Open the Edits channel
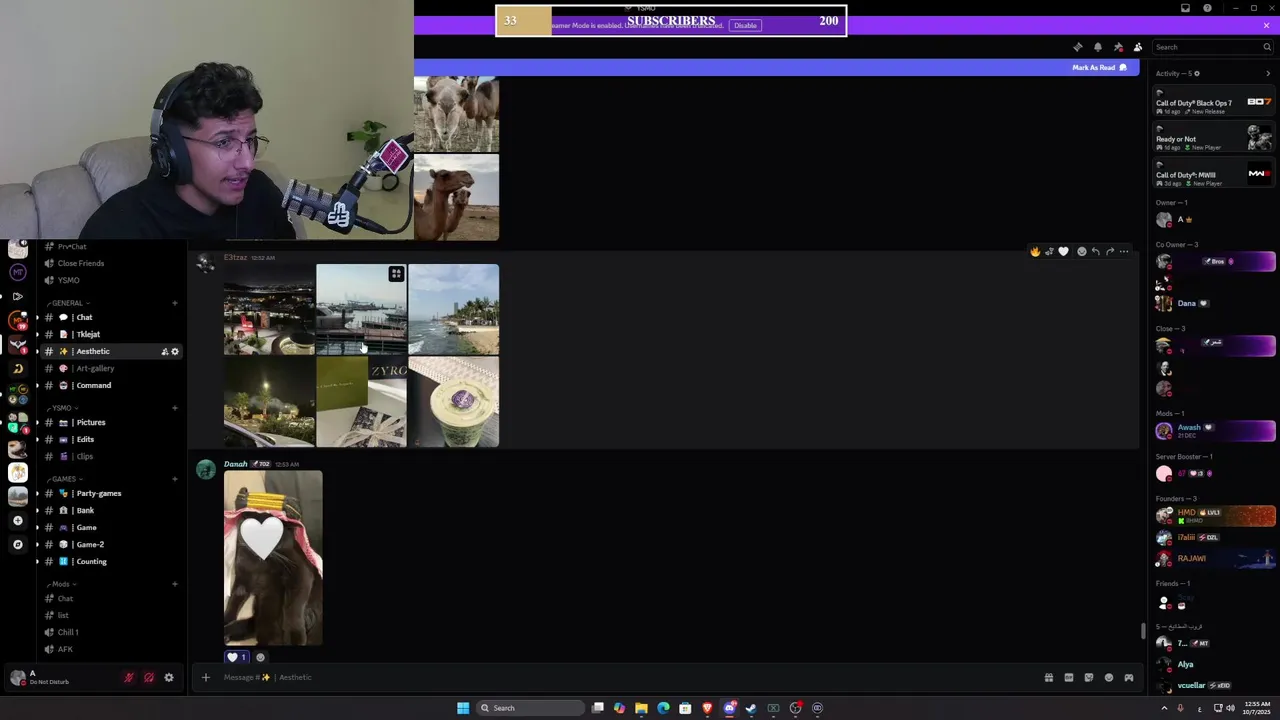This screenshot has width=1280, height=720. [110, 439]
